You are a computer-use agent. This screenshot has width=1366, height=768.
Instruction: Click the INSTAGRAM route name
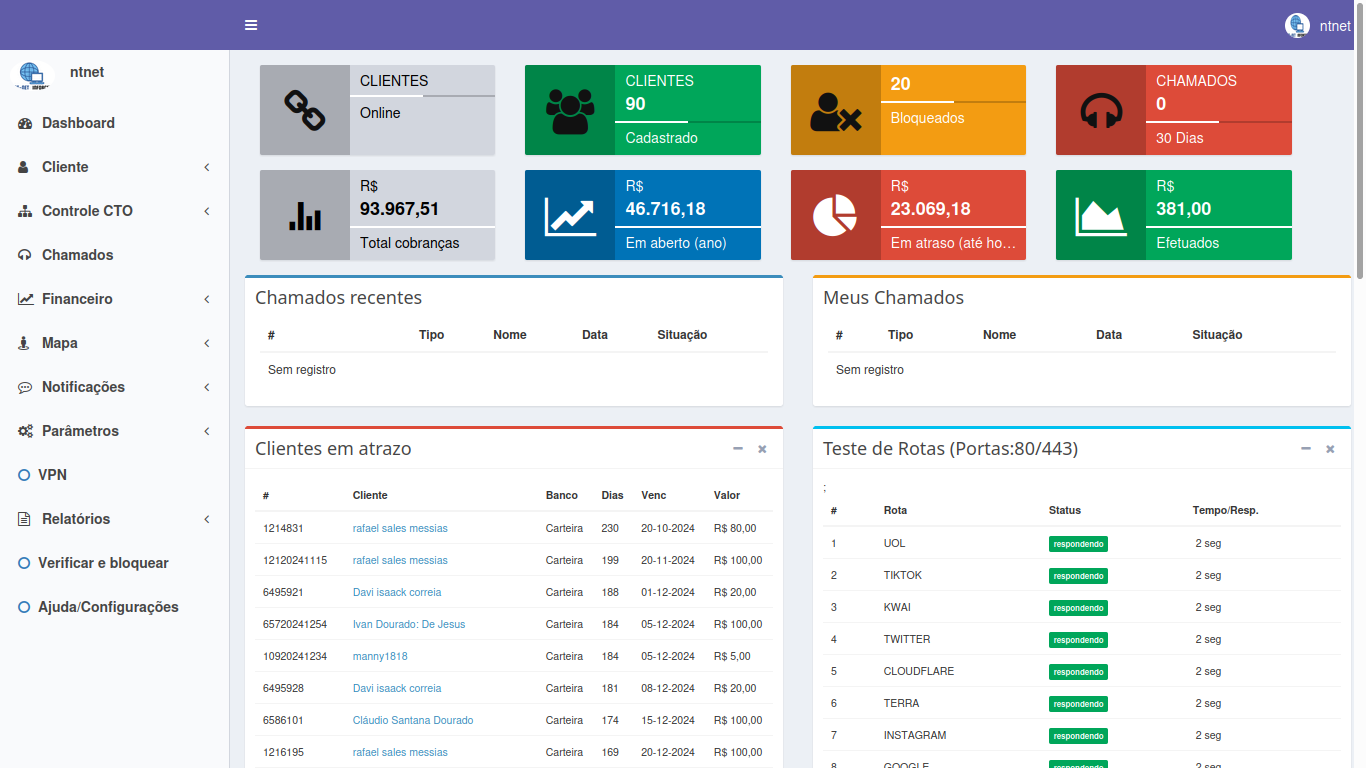[915, 735]
